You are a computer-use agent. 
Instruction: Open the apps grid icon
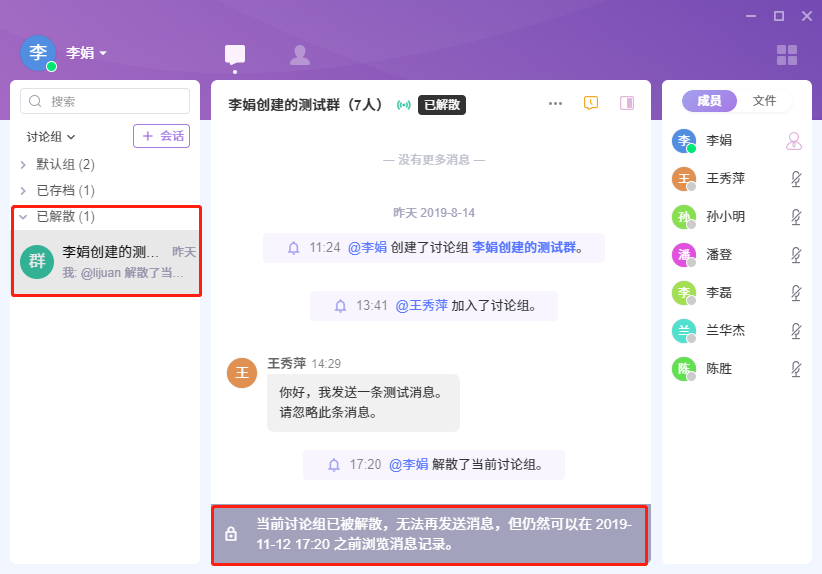pos(787,55)
